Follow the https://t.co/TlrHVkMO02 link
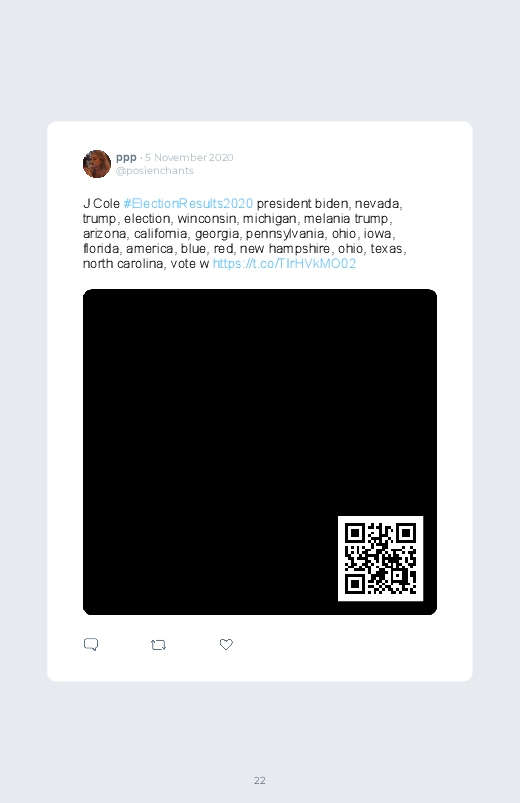 coord(284,263)
